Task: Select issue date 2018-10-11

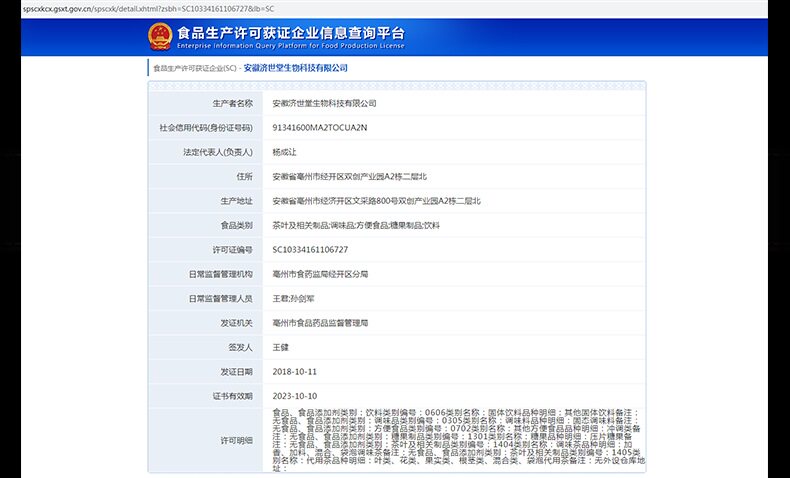Action: 295,372
